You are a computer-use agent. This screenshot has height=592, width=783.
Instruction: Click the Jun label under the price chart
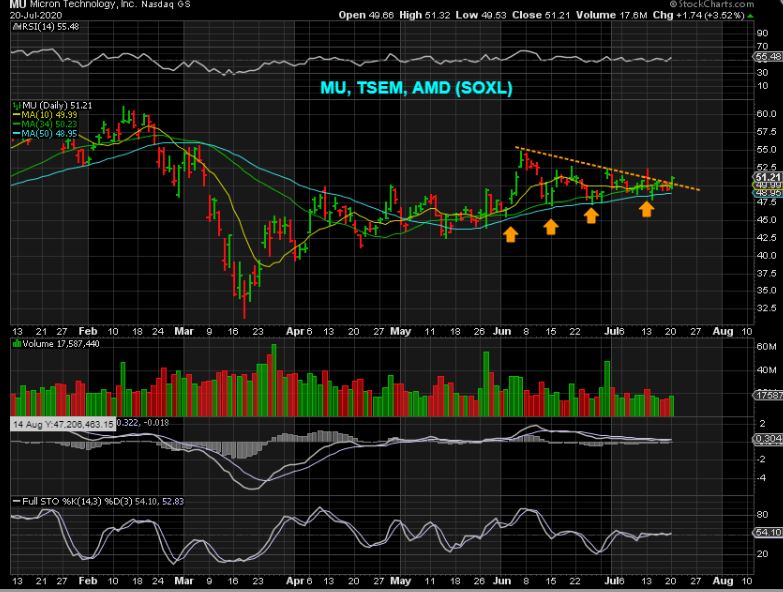502,331
